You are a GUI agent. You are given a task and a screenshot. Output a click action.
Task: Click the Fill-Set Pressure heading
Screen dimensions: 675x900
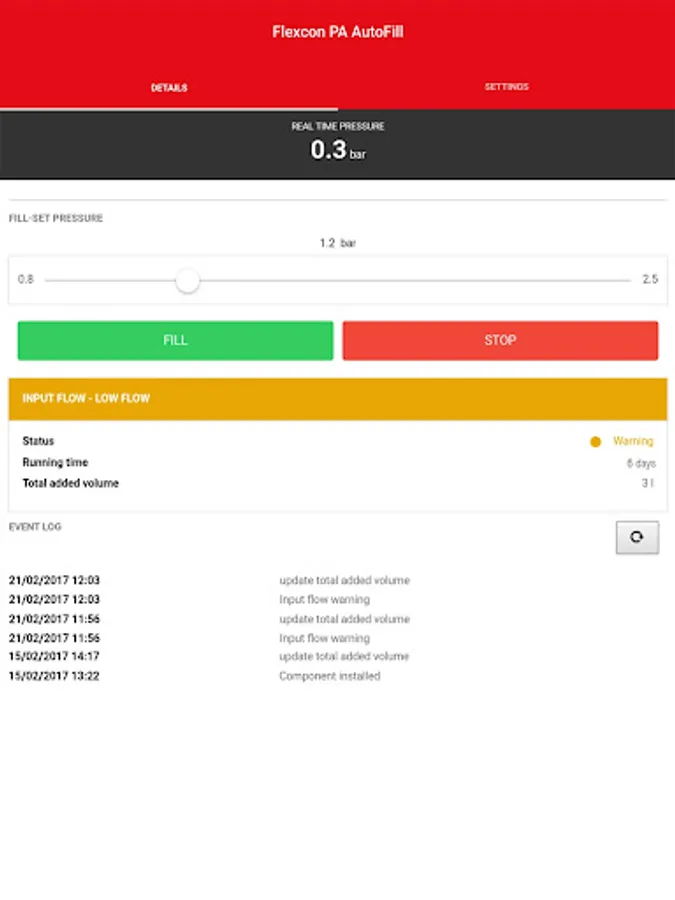(56, 218)
